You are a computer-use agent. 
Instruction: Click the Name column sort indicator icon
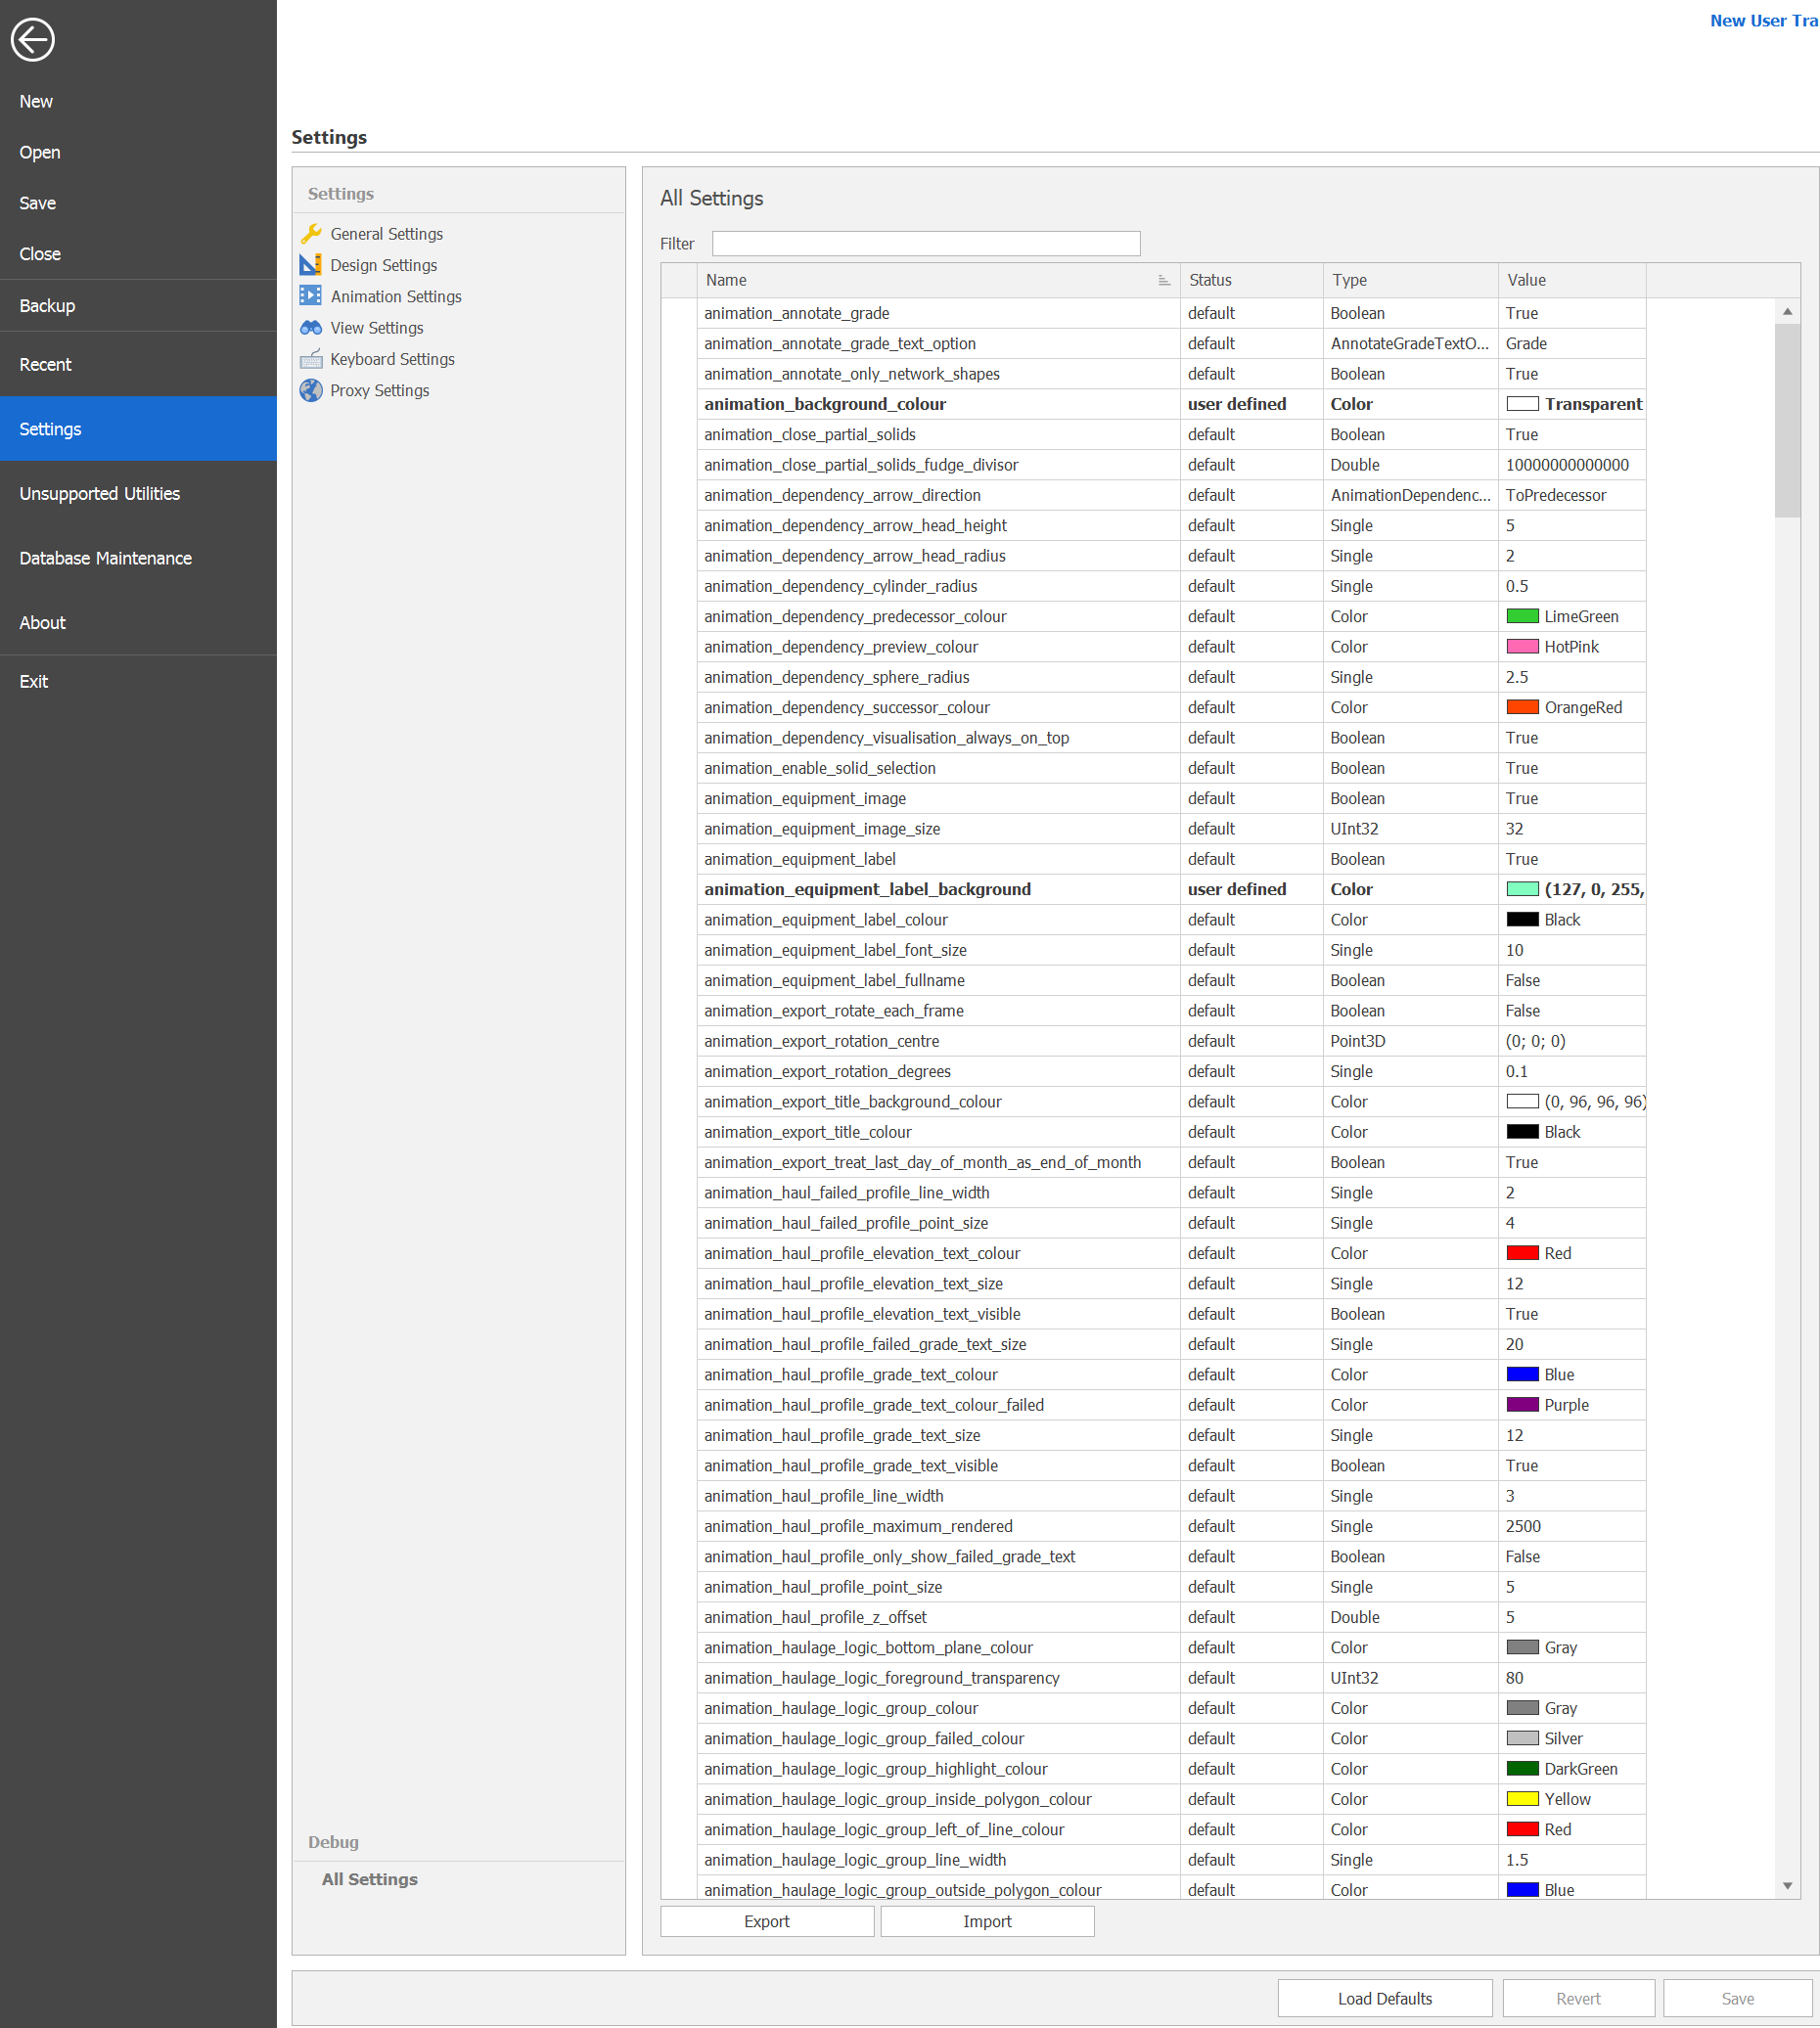tap(1163, 281)
